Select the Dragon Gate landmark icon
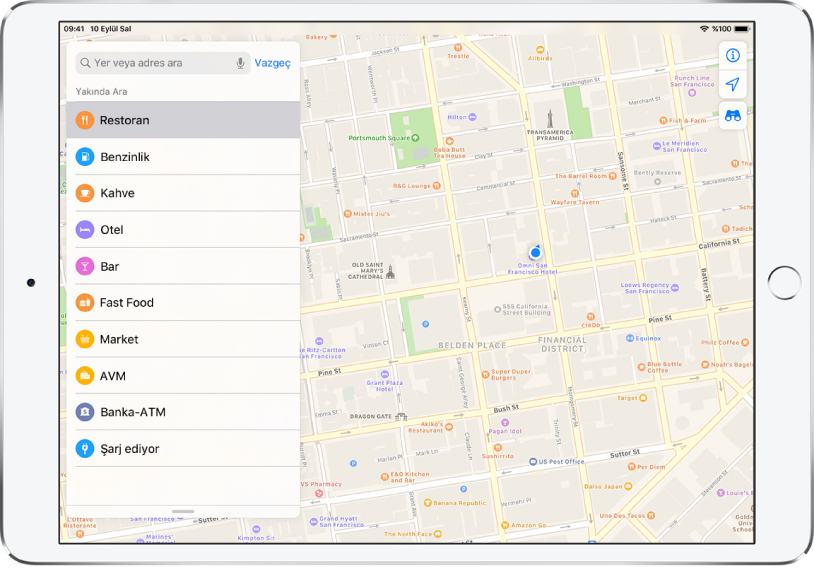 [x=401, y=416]
